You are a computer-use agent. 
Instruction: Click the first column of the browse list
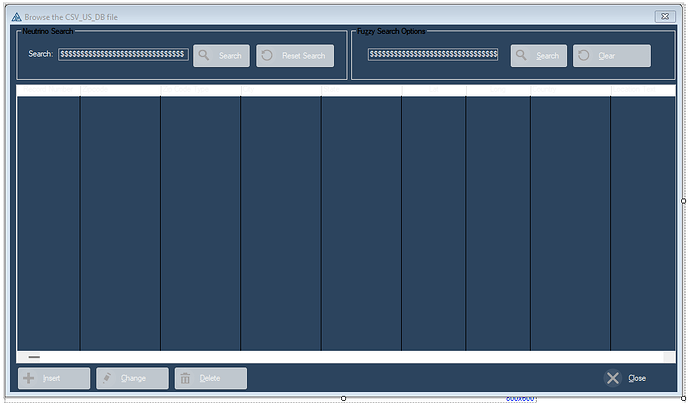pyautogui.click(x=48, y=220)
